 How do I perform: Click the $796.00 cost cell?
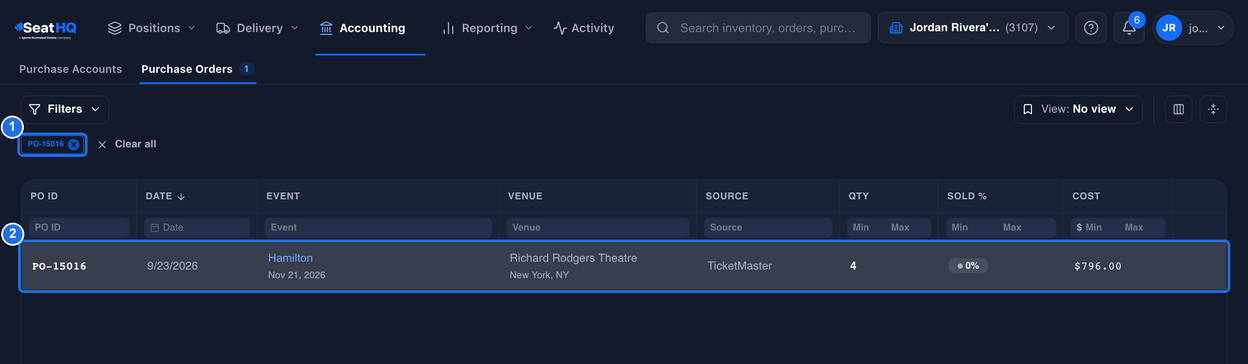tap(1097, 266)
